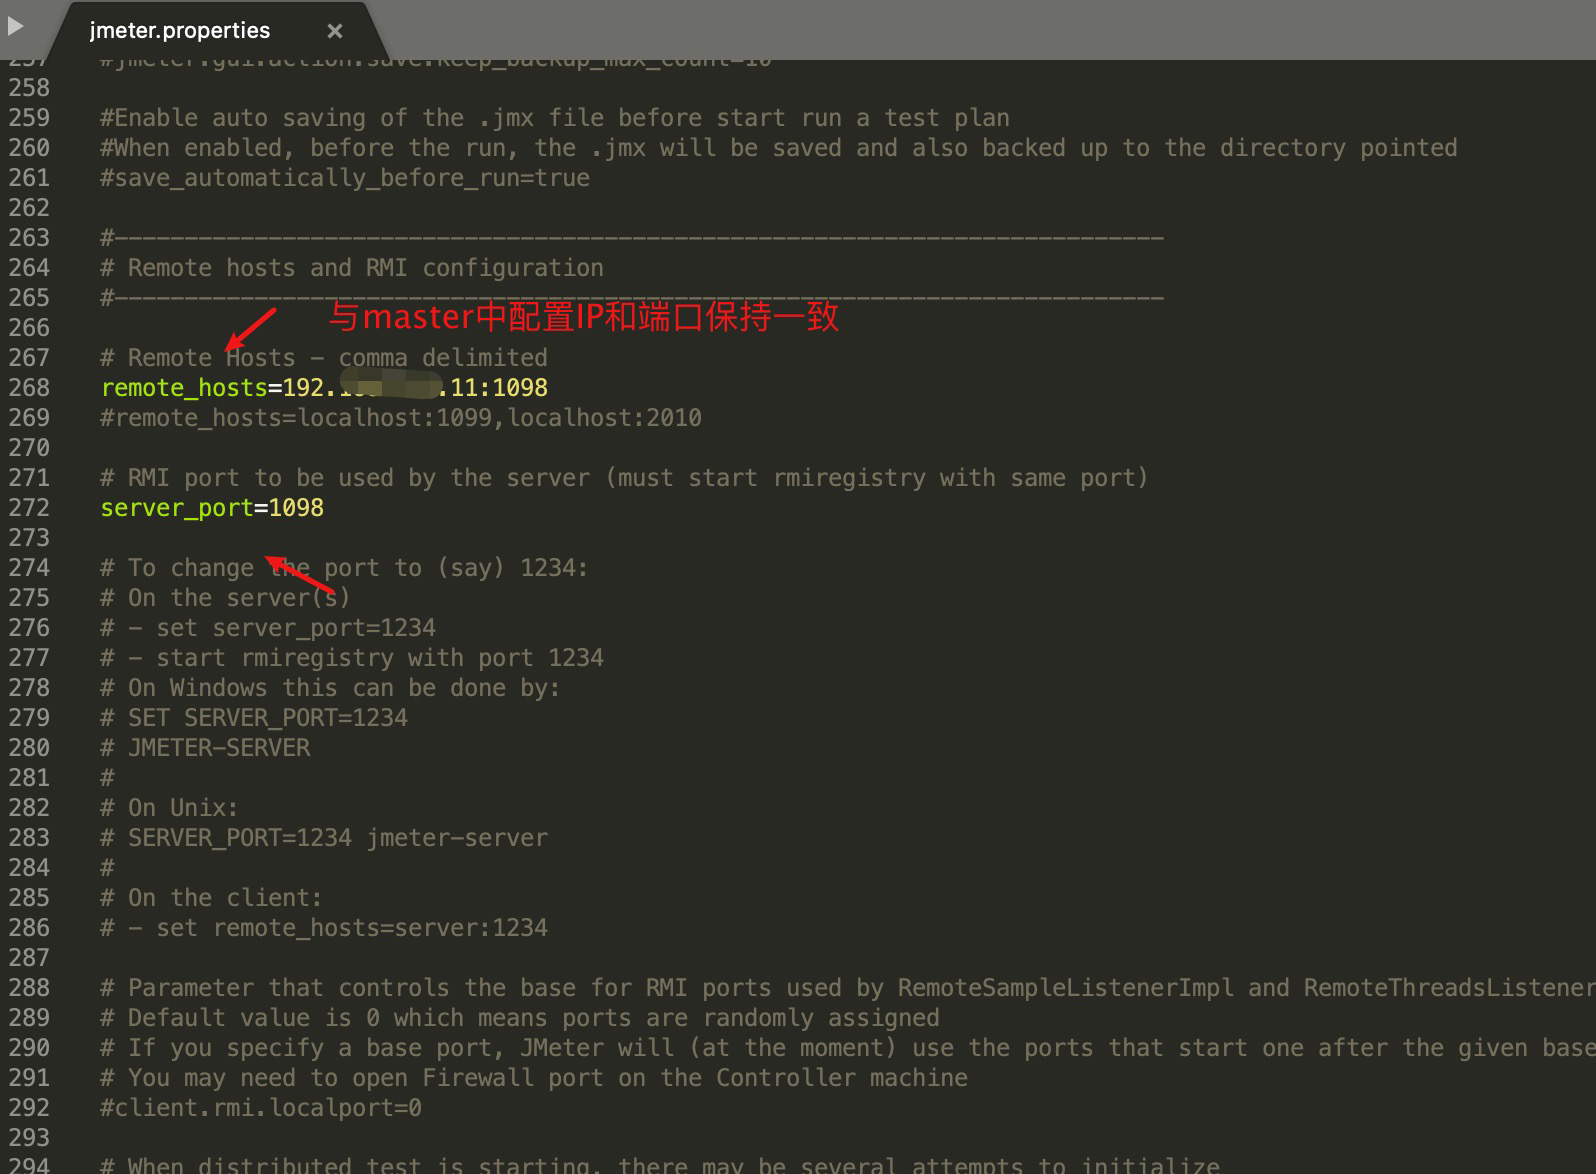Image resolution: width=1596 pixels, height=1174 pixels.
Task: Close the jmeter.properties tab
Action: (x=335, y=32)
